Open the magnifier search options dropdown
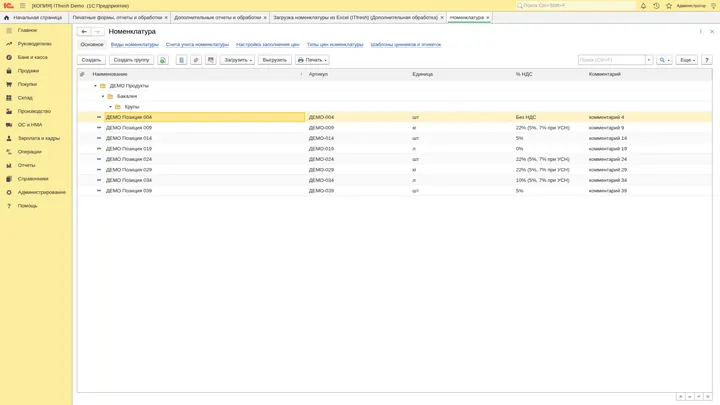 [x=664, y=60]
